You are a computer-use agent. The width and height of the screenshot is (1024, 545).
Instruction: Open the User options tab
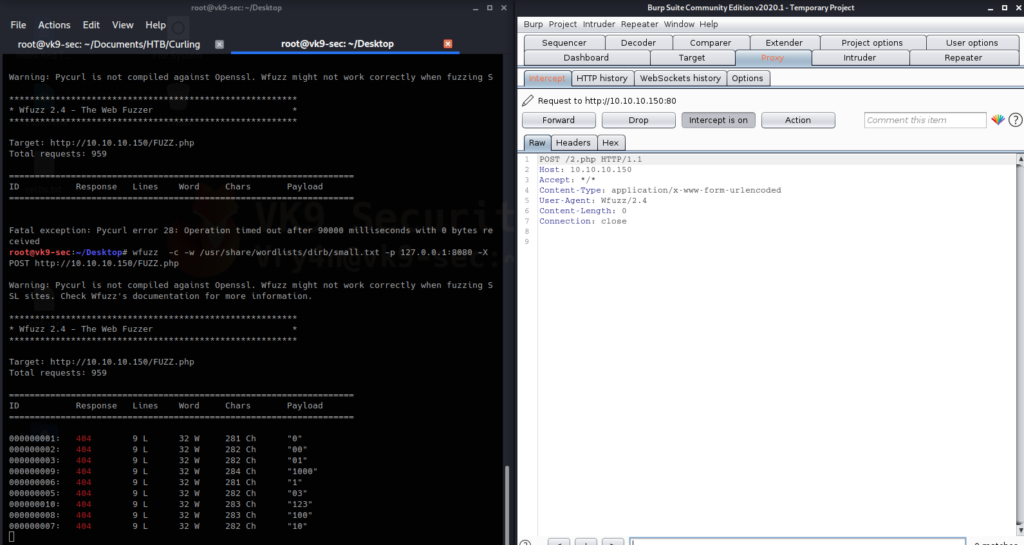tap(972, 42)
